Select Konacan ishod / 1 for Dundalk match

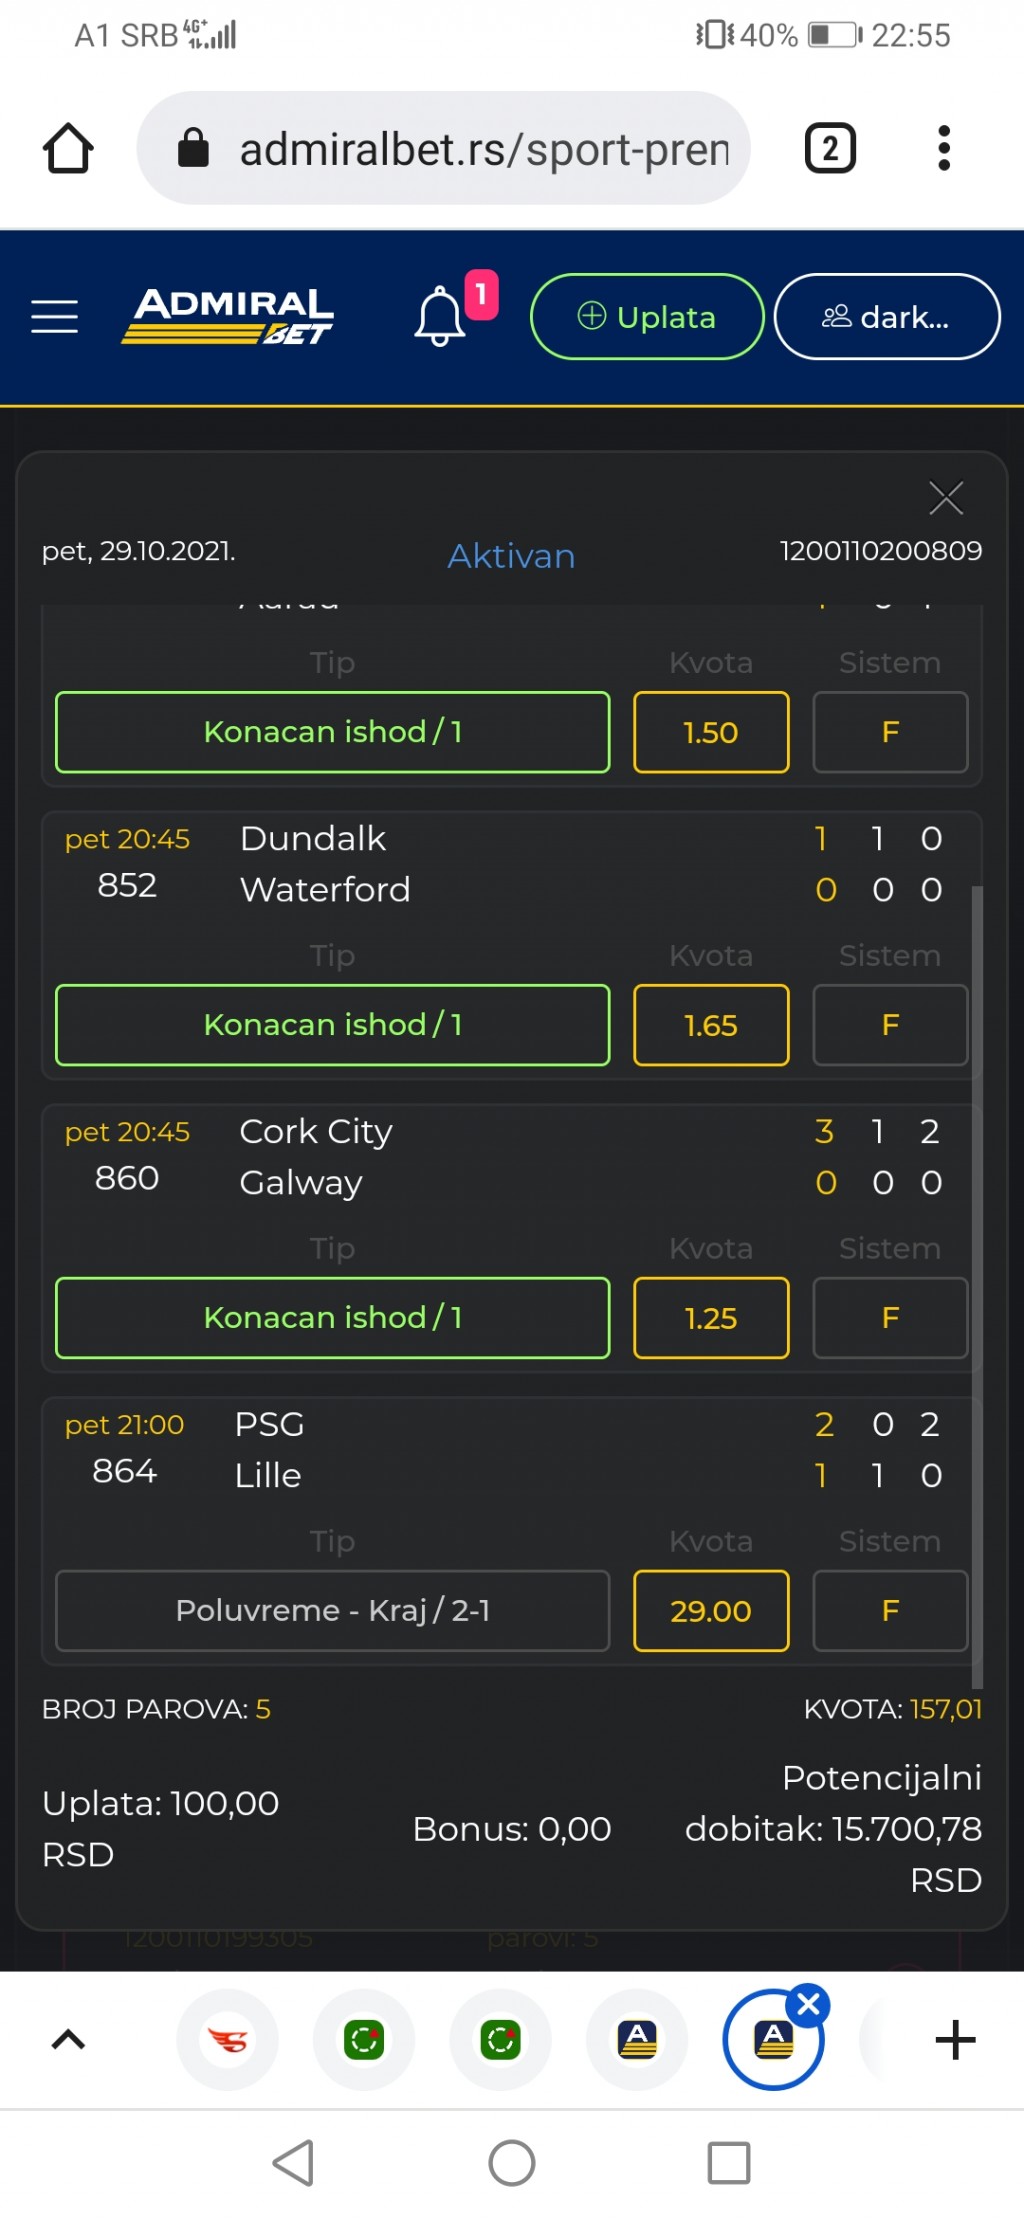[x=333, y=1025]
